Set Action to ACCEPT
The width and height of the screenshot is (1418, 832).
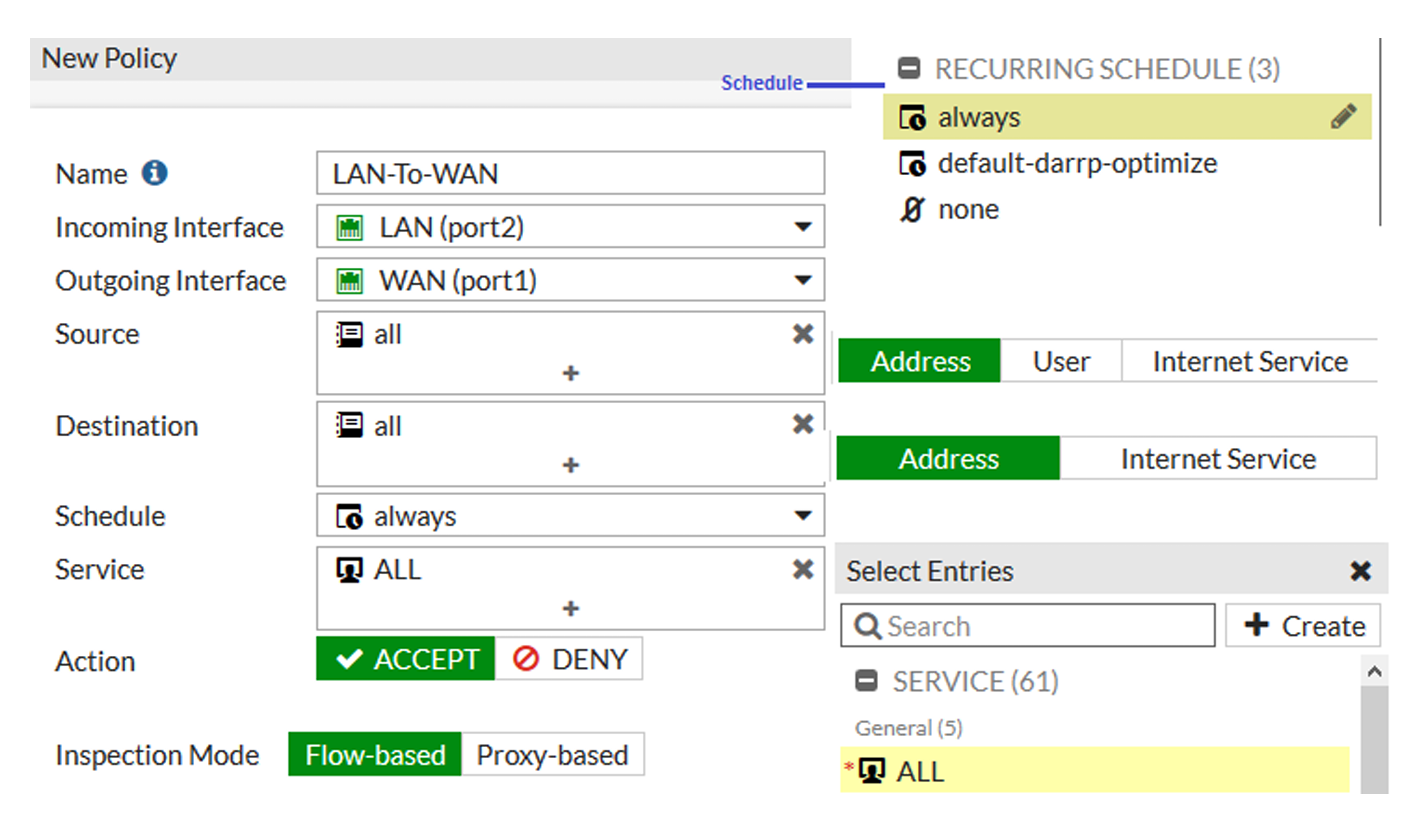point(406,660)
